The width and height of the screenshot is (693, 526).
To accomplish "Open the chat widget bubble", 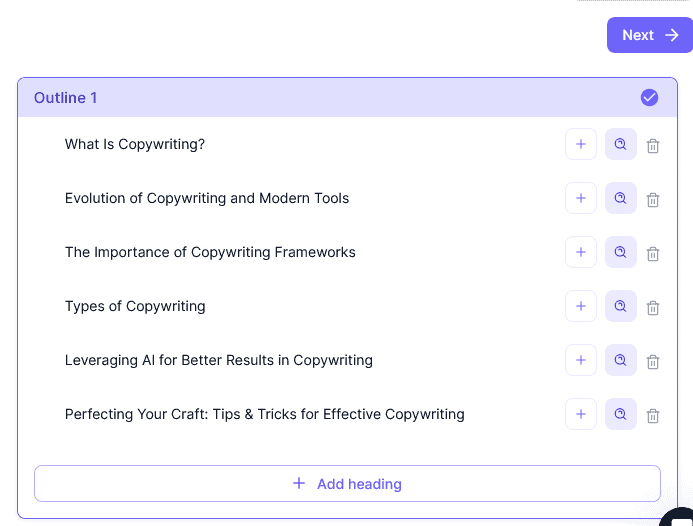I will (680, 518).
